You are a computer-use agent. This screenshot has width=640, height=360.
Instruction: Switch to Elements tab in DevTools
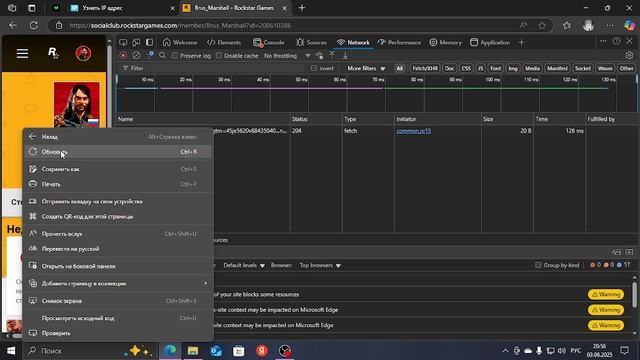(224, 42)
